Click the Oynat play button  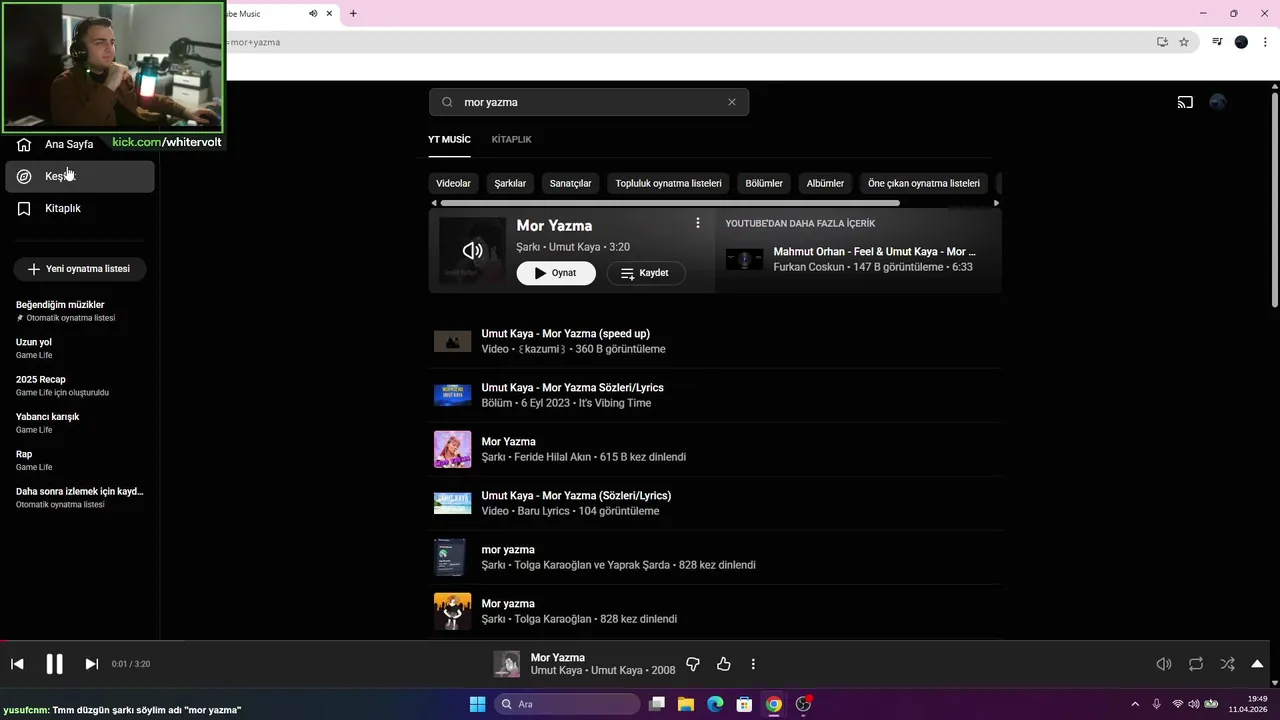[556, 273]
